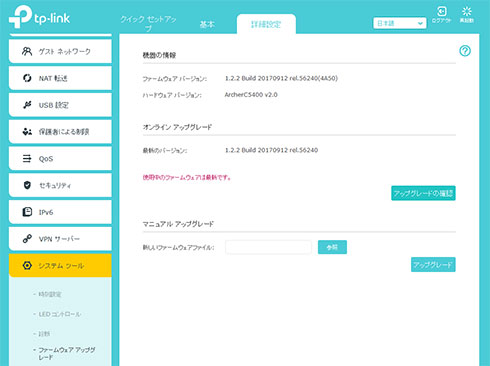Click the QoS lines icon

click(27, 158)
